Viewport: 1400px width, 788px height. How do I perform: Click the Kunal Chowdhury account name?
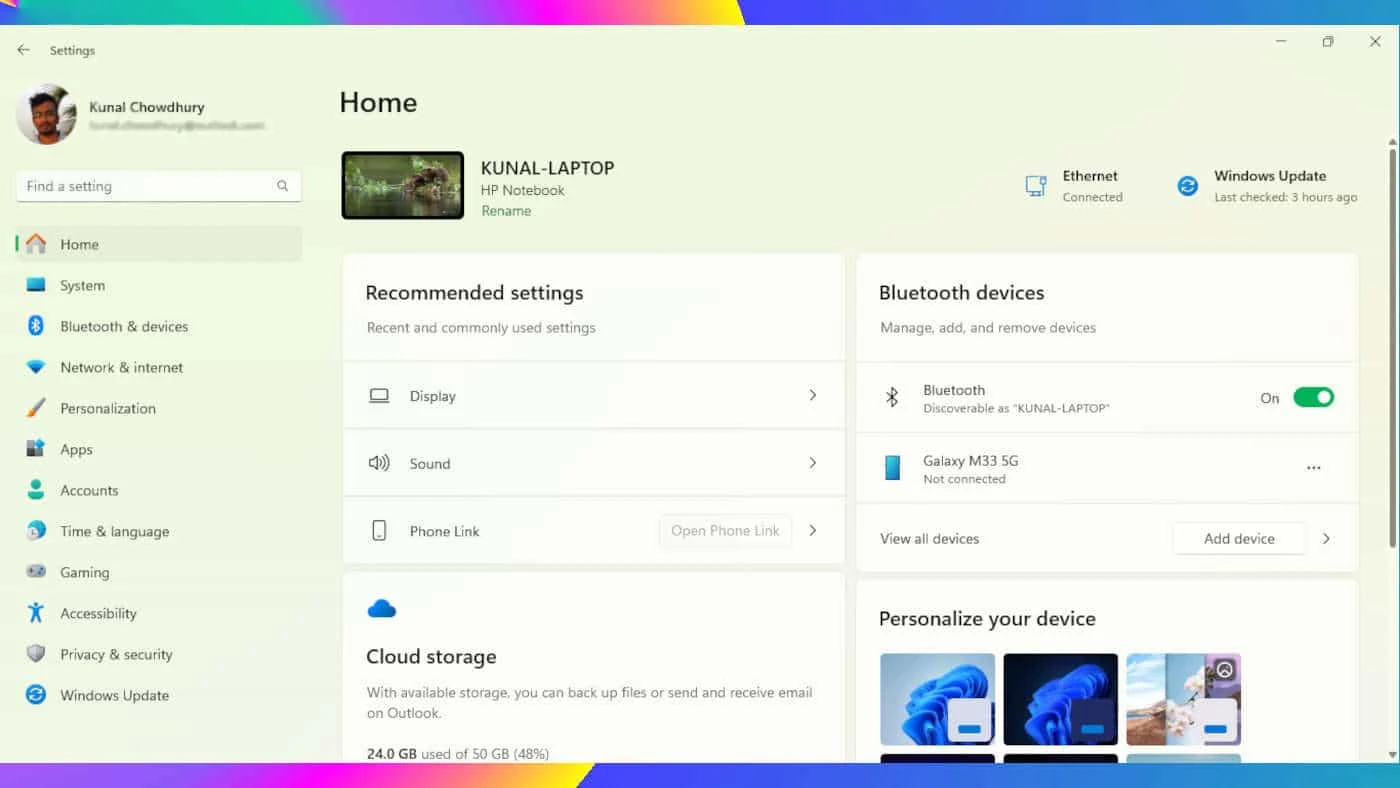pos(147,107)
